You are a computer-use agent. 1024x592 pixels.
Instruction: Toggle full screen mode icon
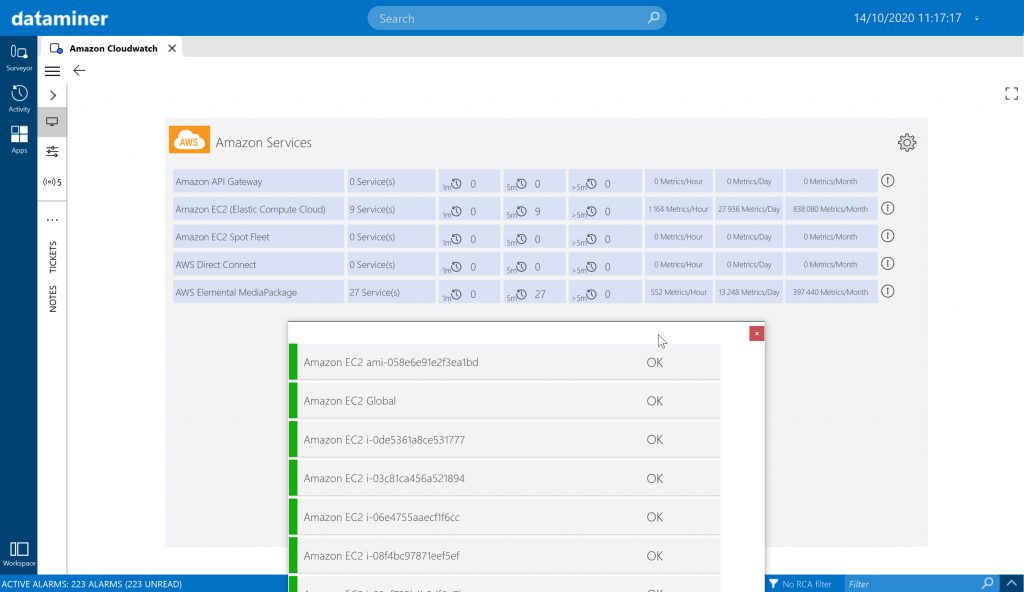[x=1012, y=94]
